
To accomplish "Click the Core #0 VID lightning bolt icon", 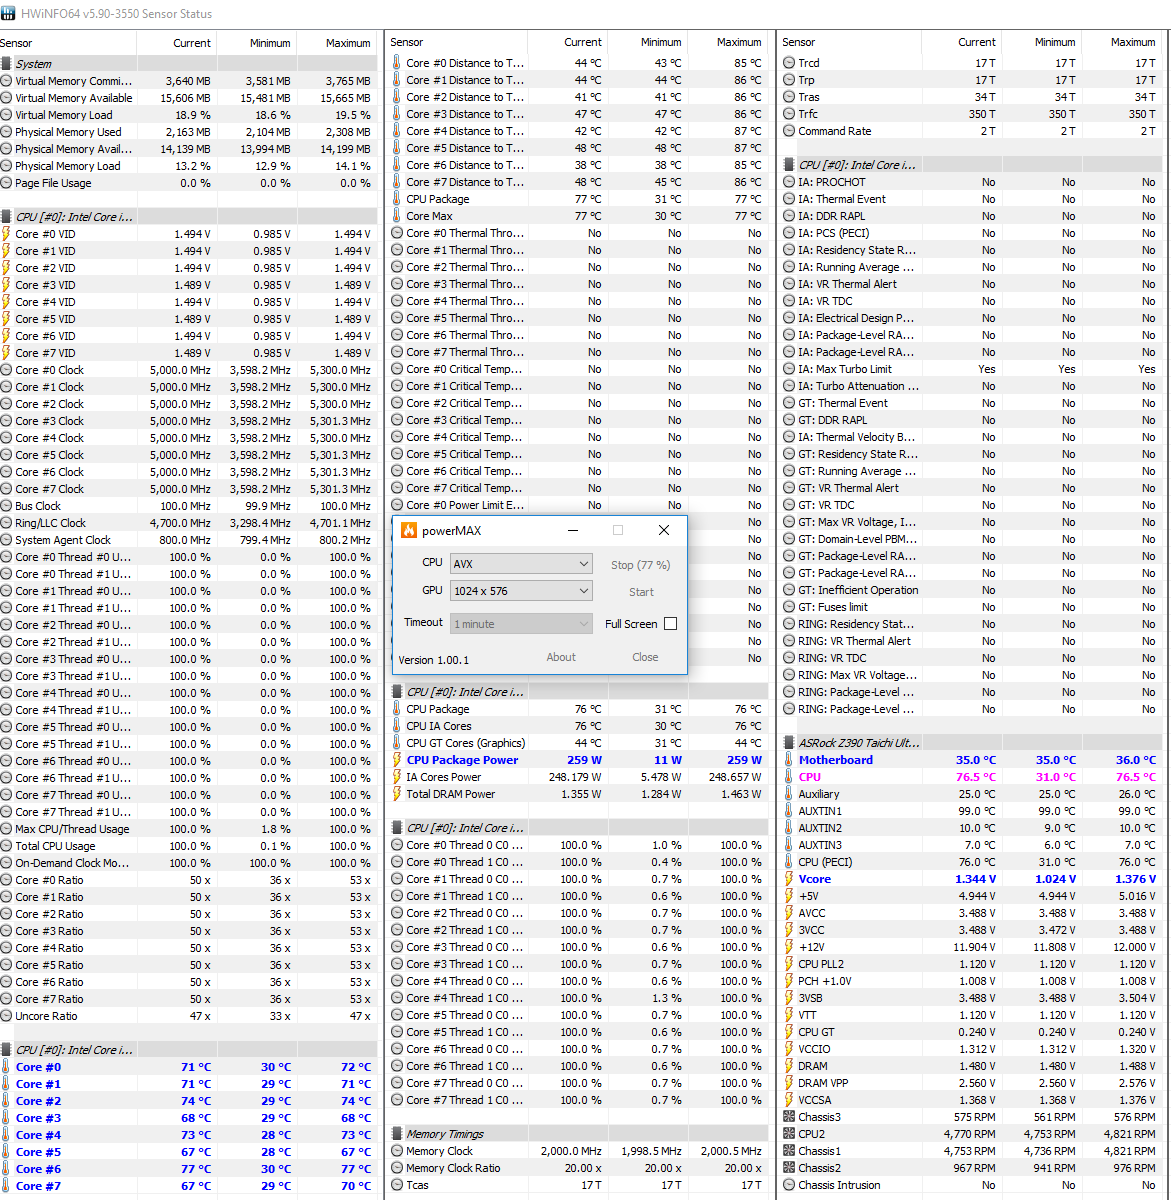I will click(x=7, y=234).
